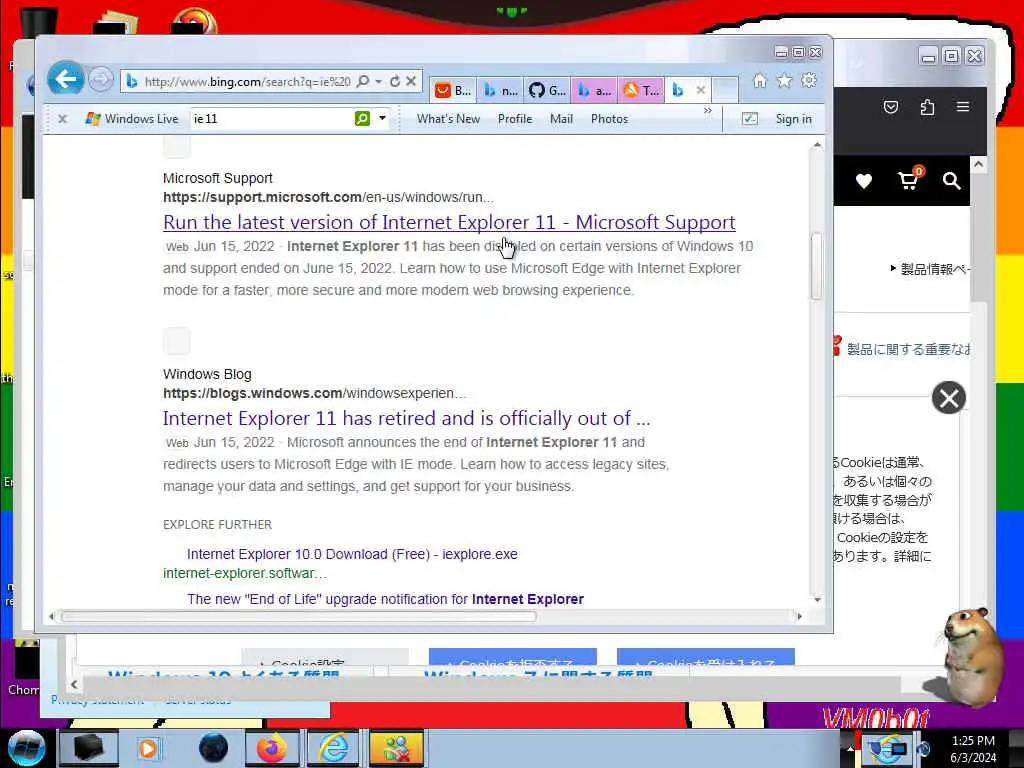Open 'Run the latest version of Internet Explorer 11' link
The image size is (1024, 768).
click(x=449, y=222)
